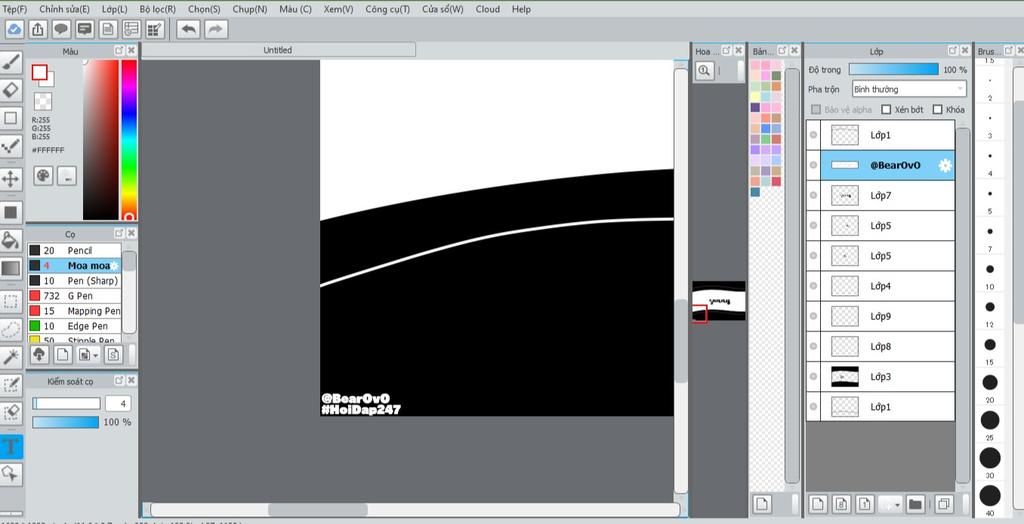Enable the Khóa checkbox
1024x524 pixels.
[x=938, y=110]
